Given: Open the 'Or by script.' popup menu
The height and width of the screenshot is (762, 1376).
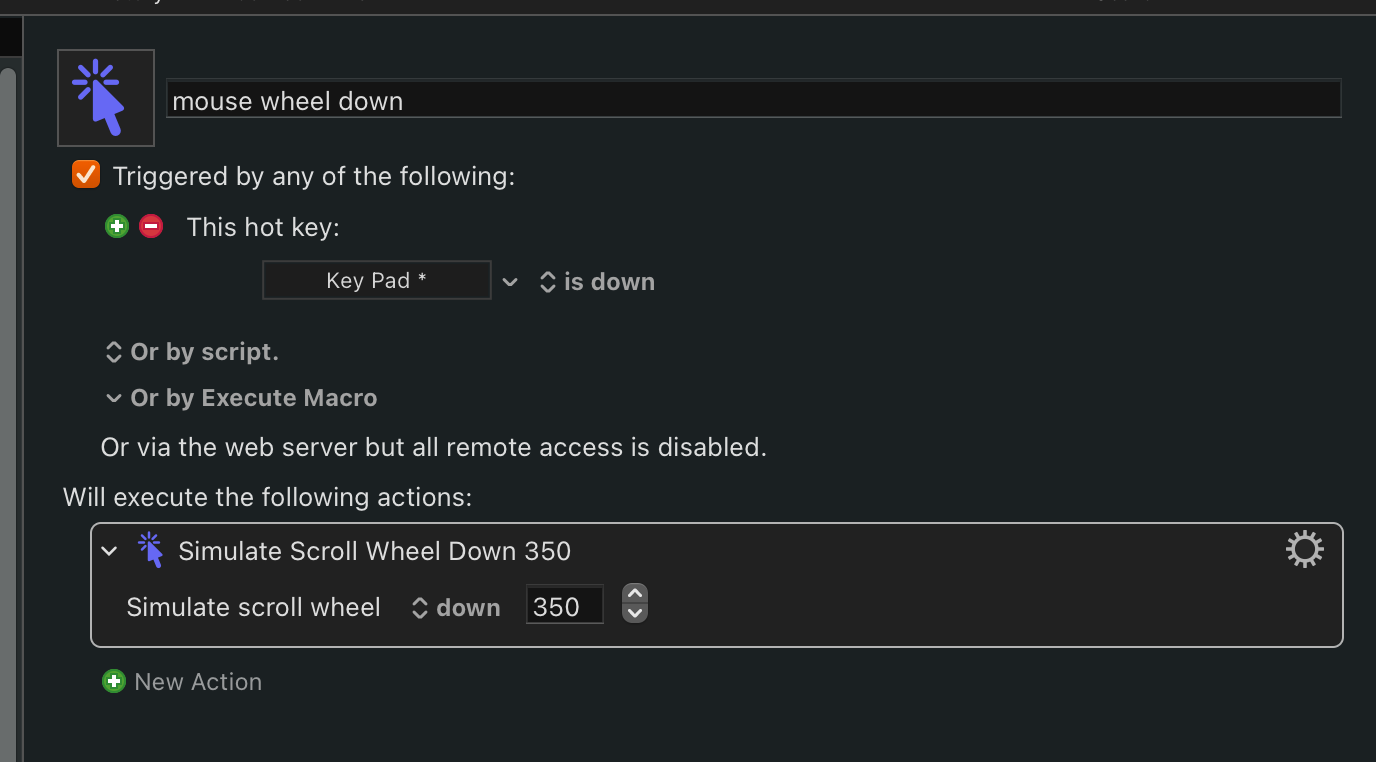Looking at the screenshot, I should tap(192, 352).
